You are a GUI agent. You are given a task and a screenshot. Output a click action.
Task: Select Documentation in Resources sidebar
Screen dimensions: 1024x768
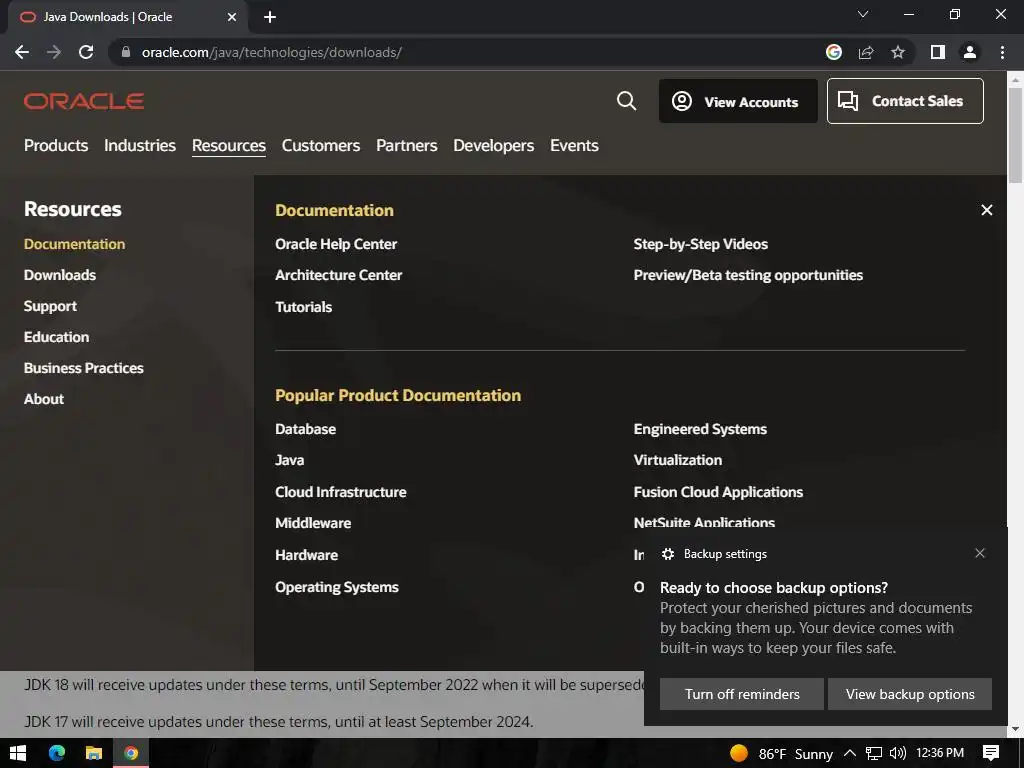pyautogui.click(x=74, y=244)
